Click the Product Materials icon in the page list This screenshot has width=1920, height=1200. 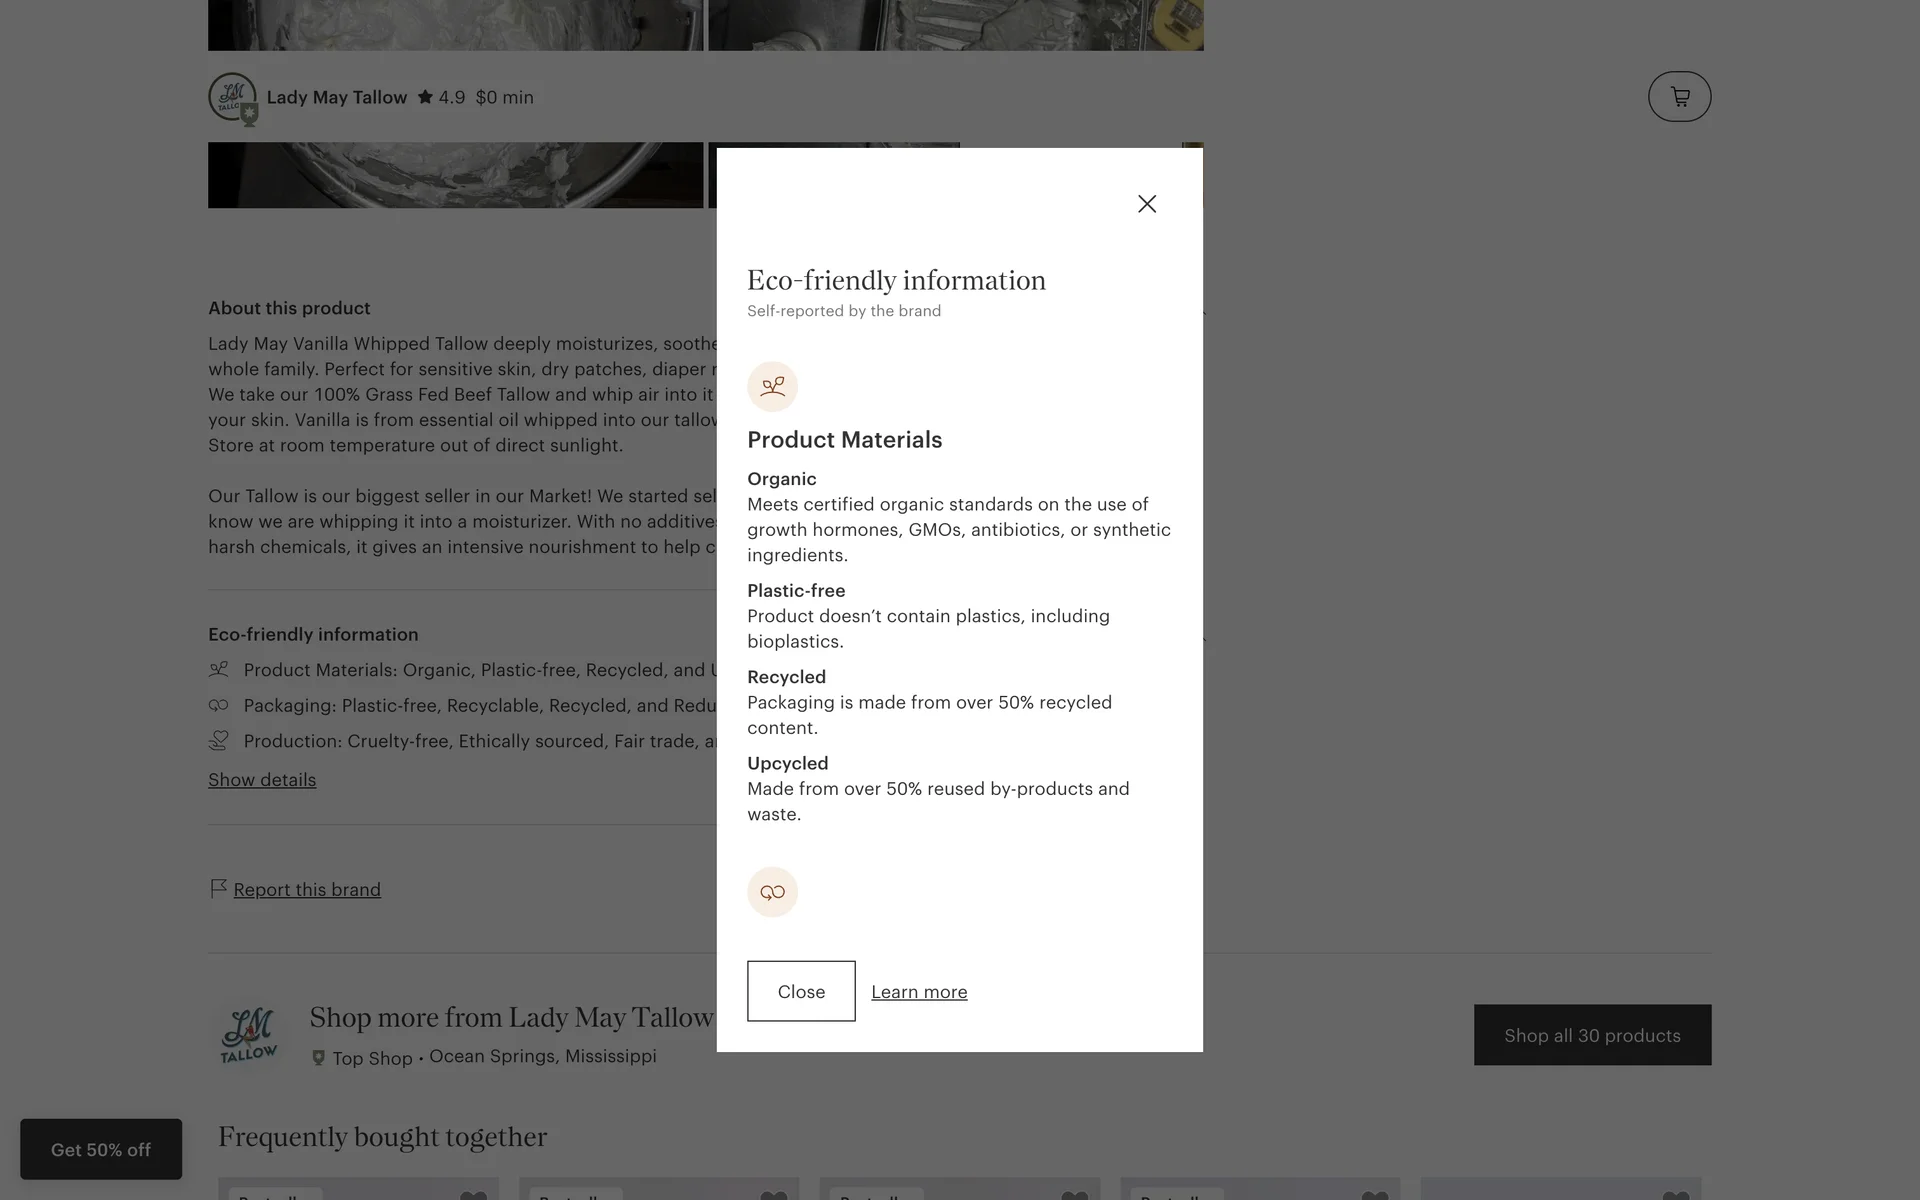point(218,669)
